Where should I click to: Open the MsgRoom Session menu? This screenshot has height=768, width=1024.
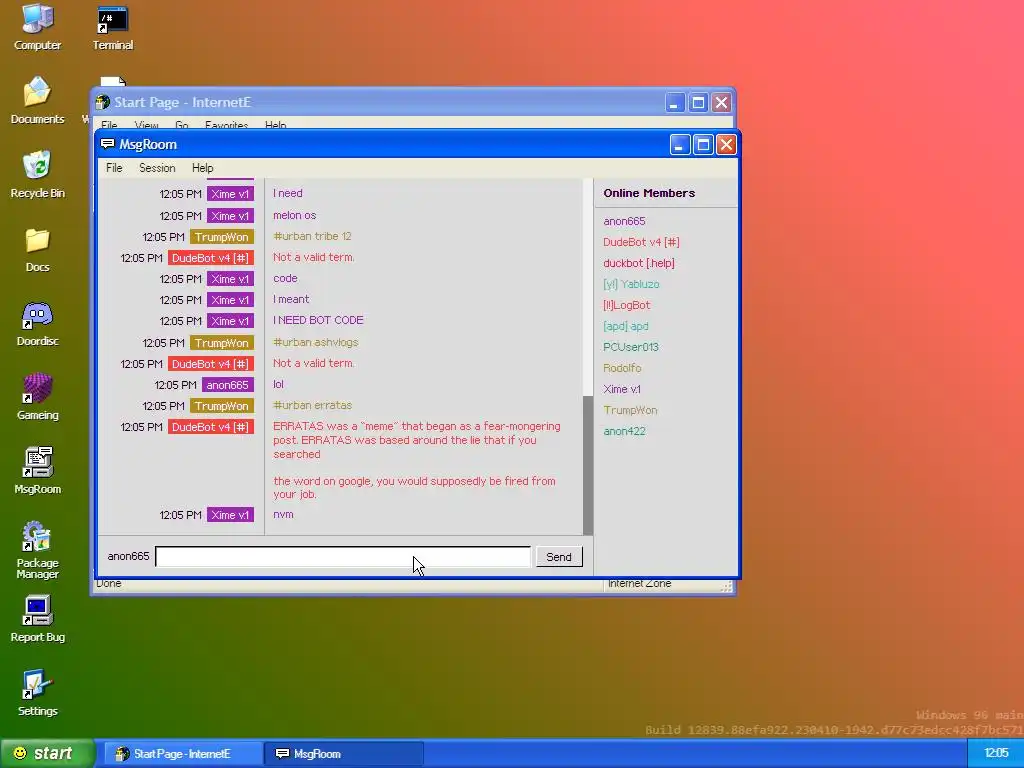[x=157, y=168]
